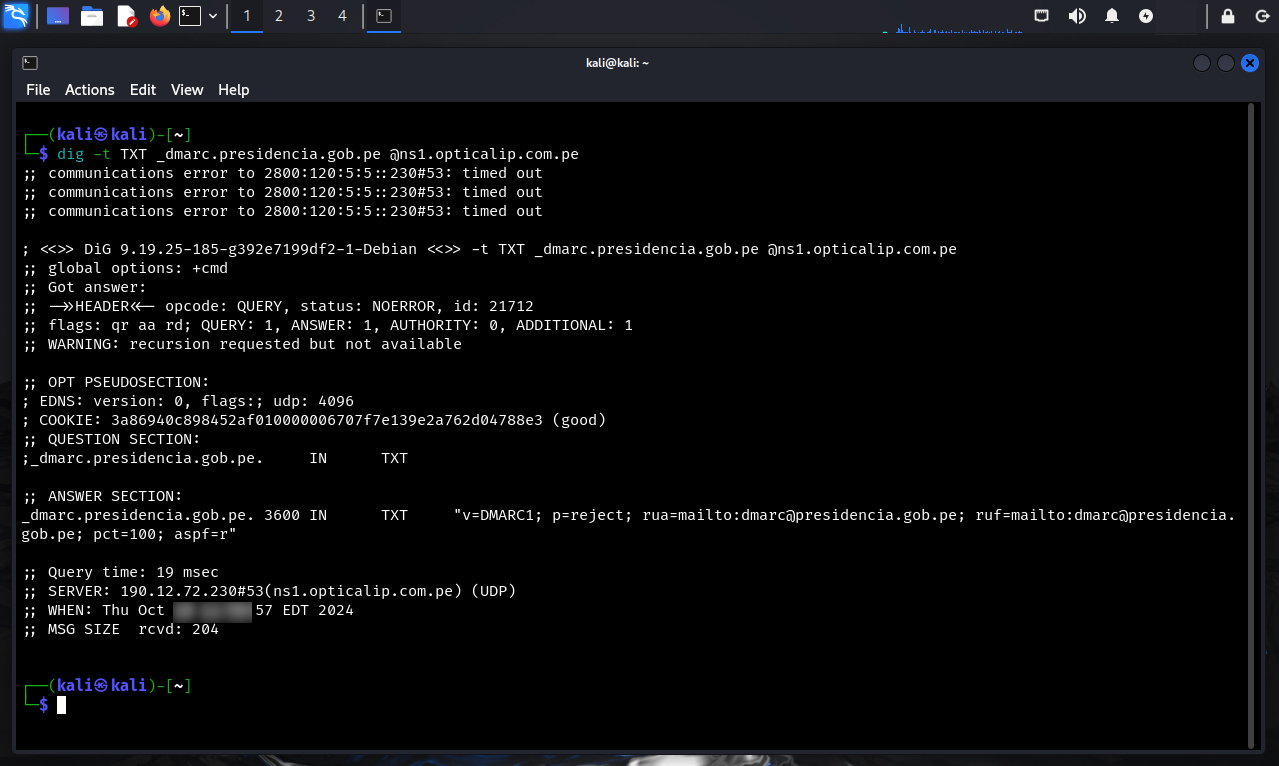
Task: Switch to workspace 4
Action: click(342, 16)
